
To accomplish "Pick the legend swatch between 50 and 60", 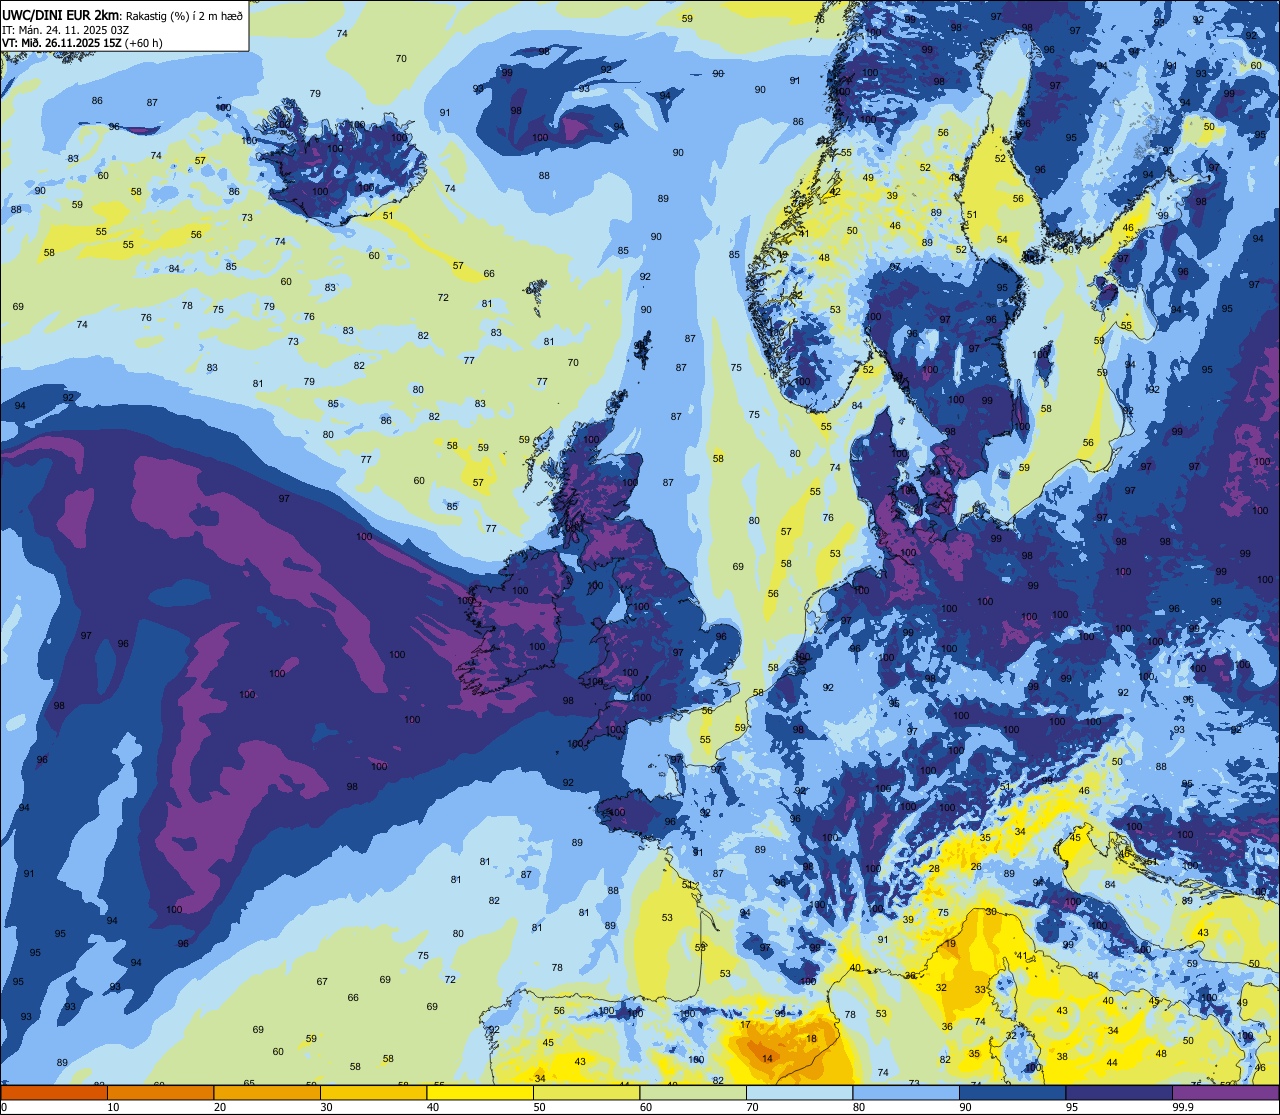I will (x=586, y=1092).
